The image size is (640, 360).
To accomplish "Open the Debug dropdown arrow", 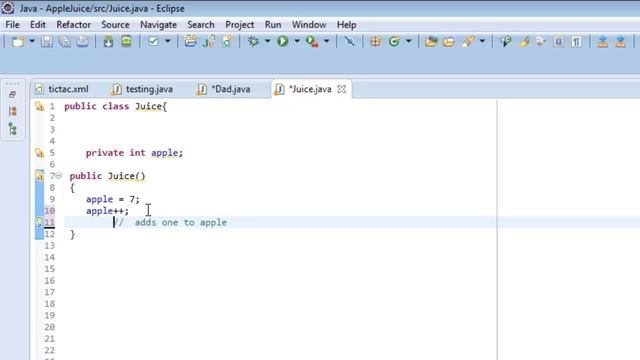I will point(268,42).
